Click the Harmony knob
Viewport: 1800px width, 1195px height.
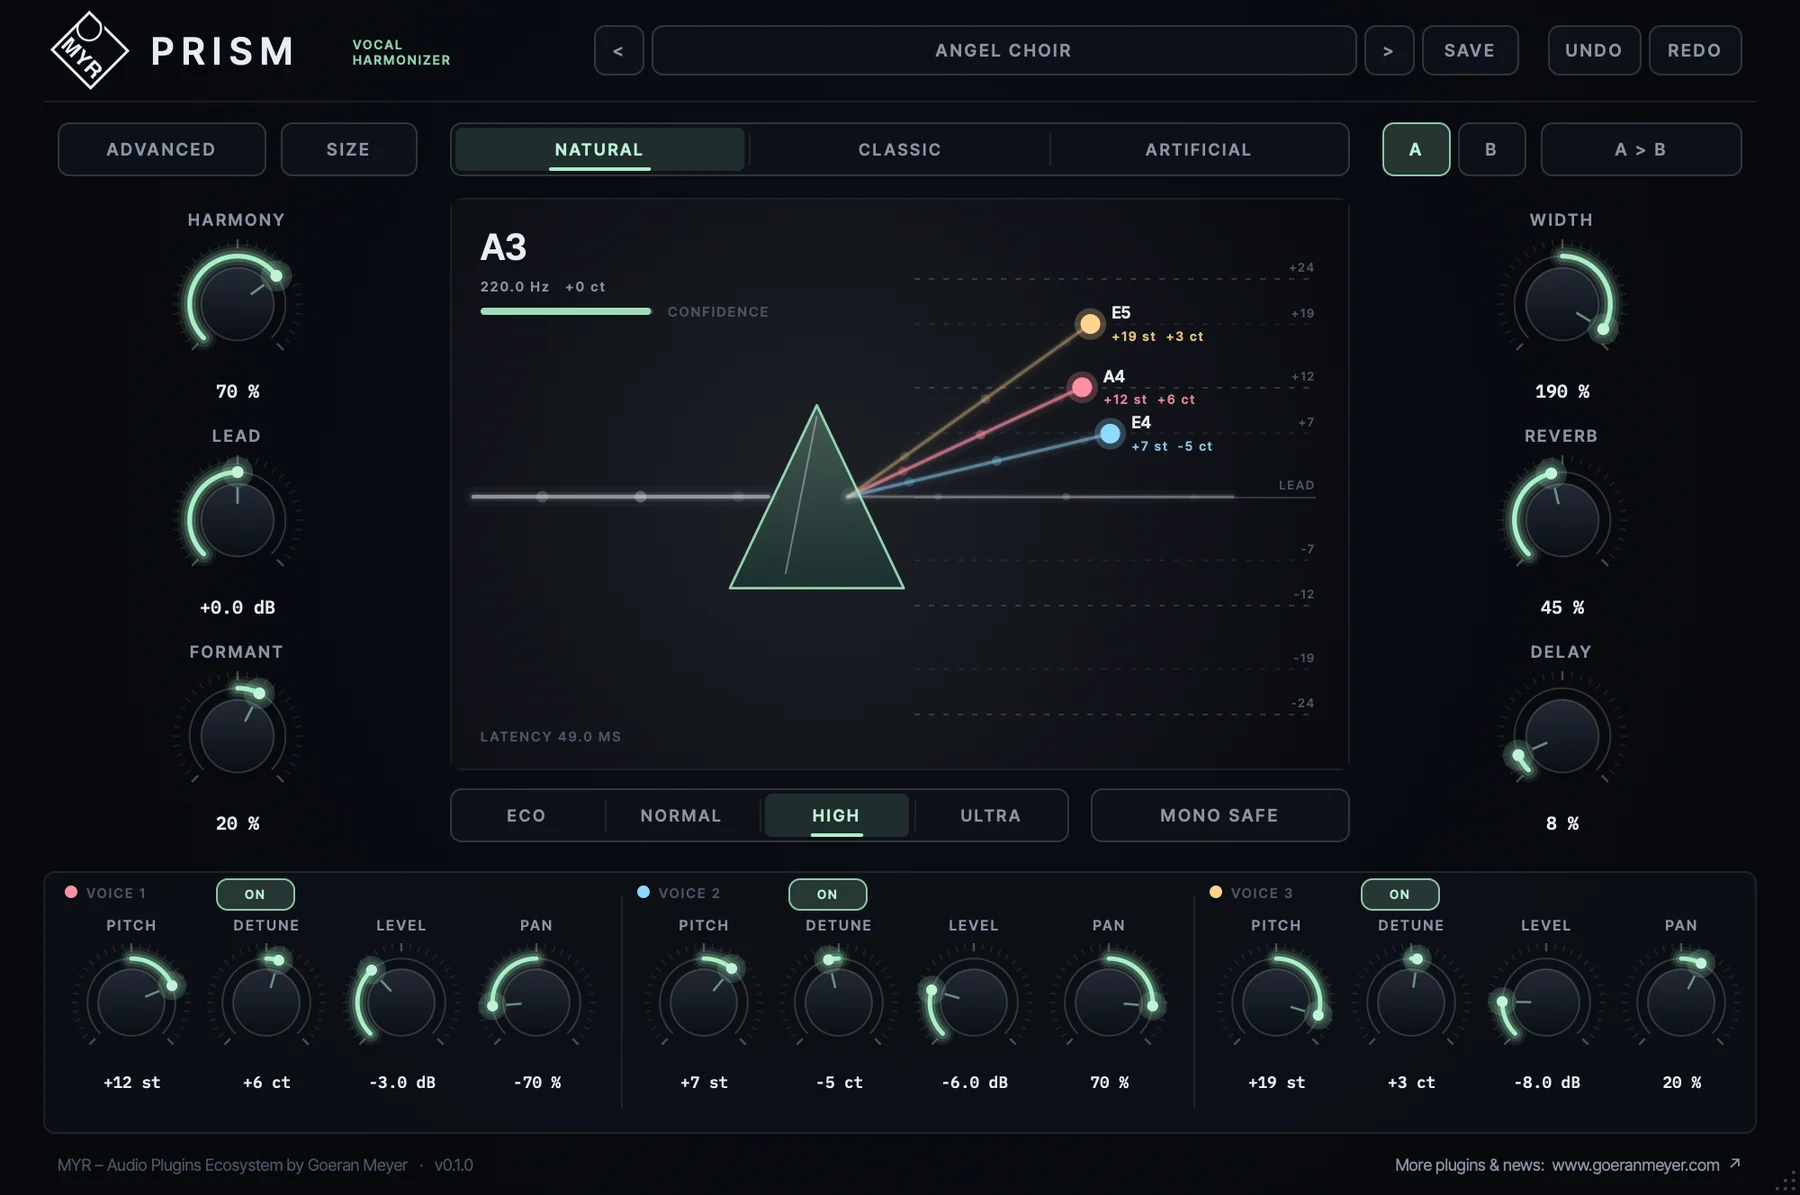pyautogui.click(x=237, y=304)
